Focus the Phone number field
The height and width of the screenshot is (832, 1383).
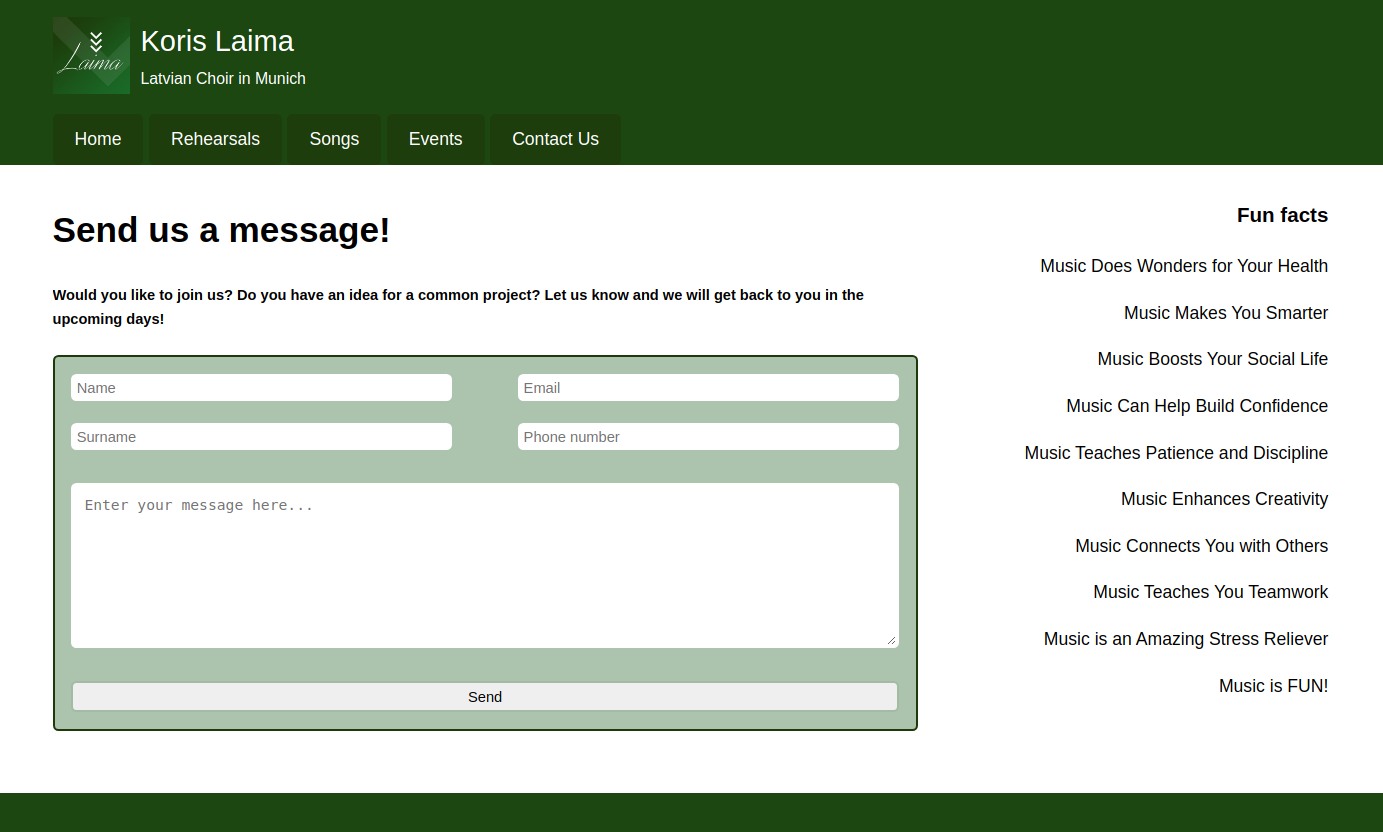[708, 437]
